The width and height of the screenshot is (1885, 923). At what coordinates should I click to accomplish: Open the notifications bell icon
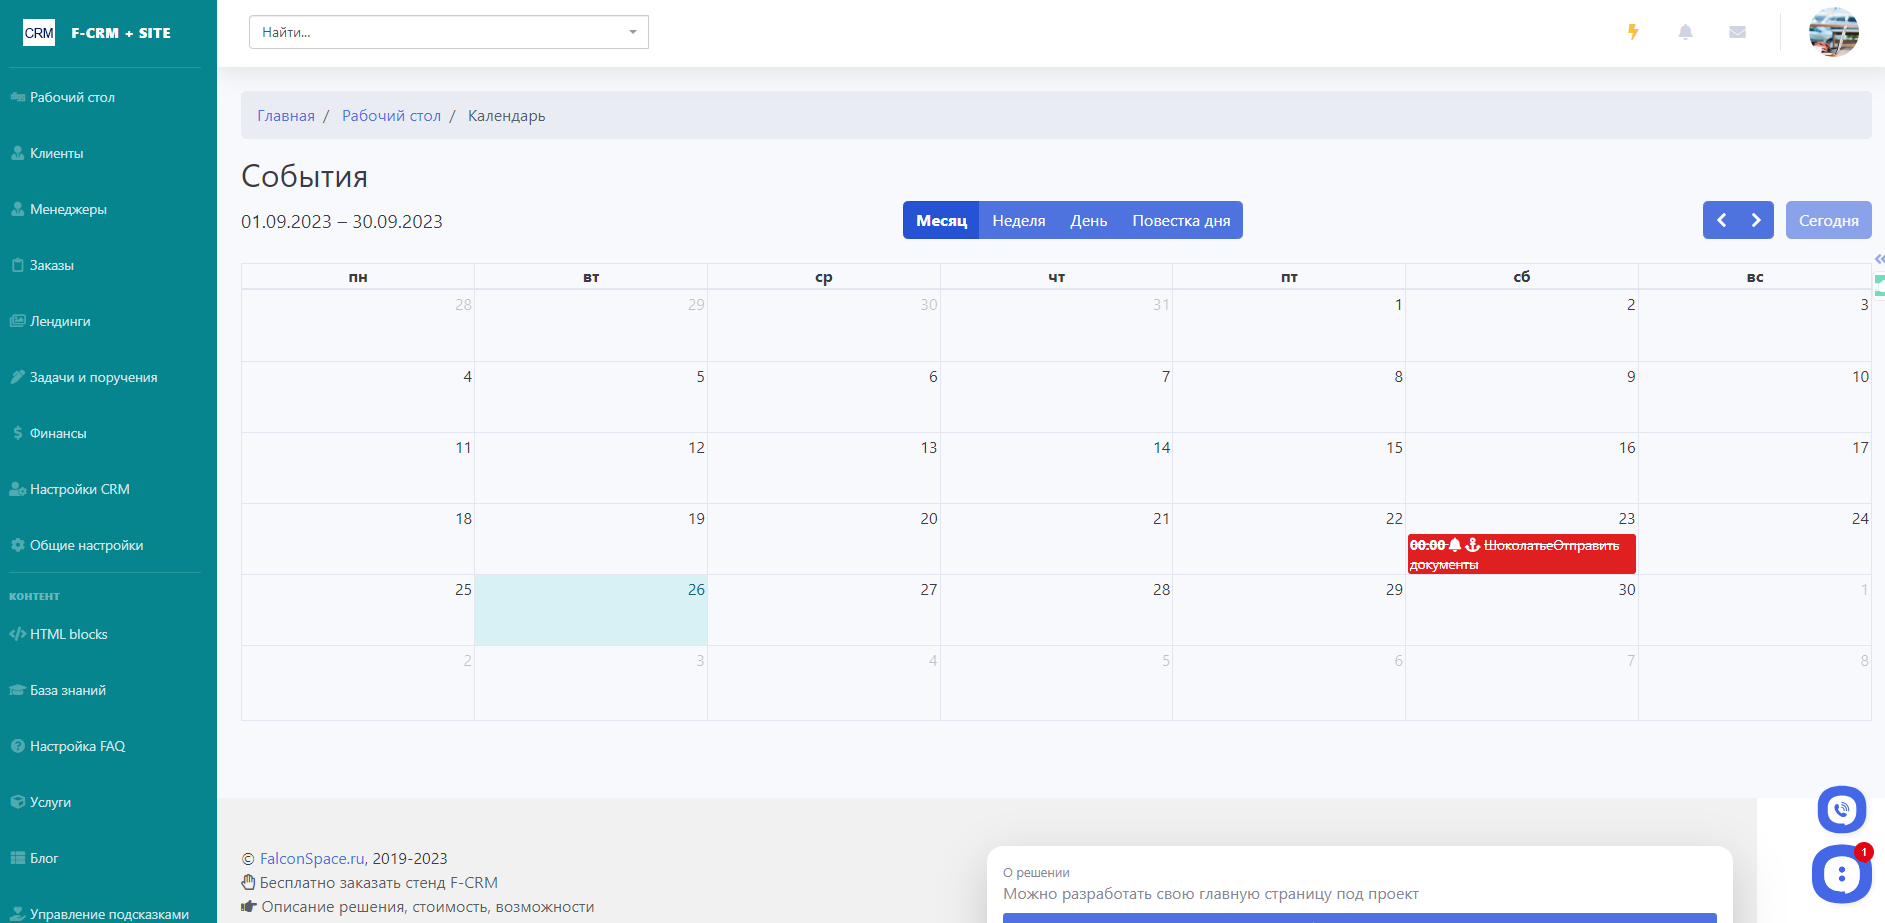click(1685, 32)
